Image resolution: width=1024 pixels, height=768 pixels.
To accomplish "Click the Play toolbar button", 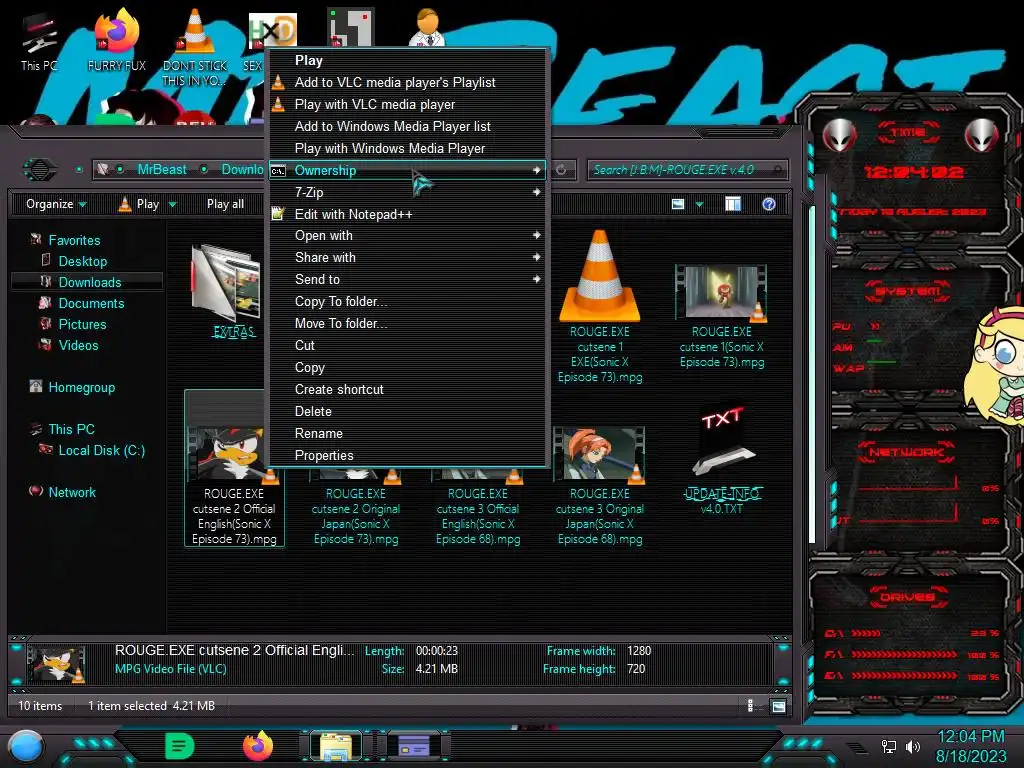I will pyautogui.click(x=140, y=204).
